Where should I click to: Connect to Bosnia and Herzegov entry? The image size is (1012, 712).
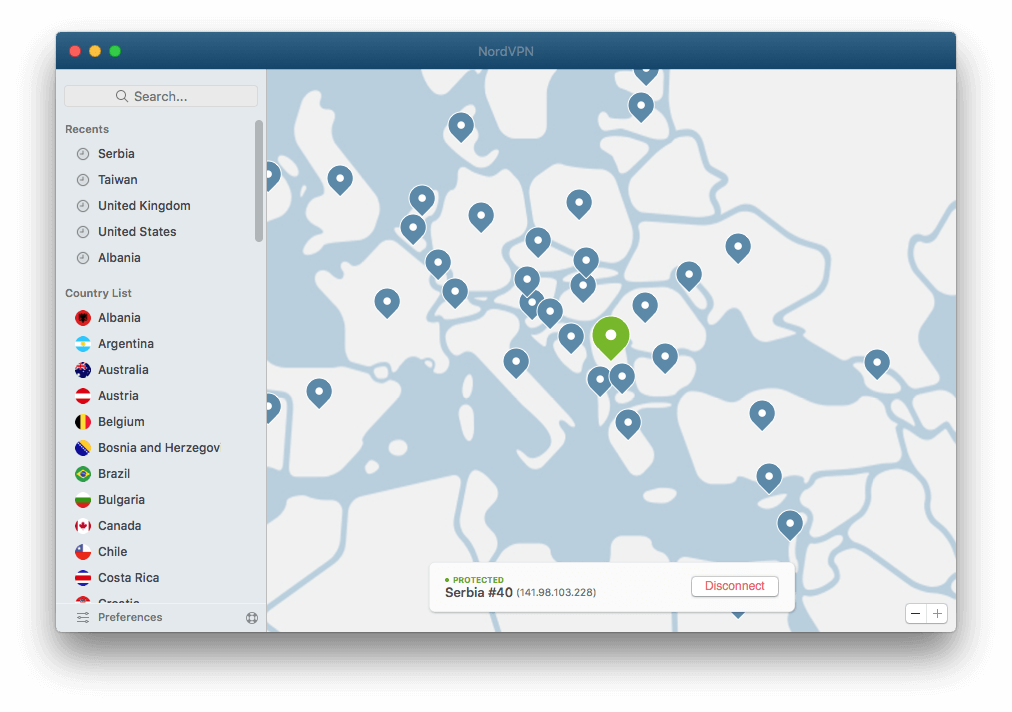(x=161, y=447)
